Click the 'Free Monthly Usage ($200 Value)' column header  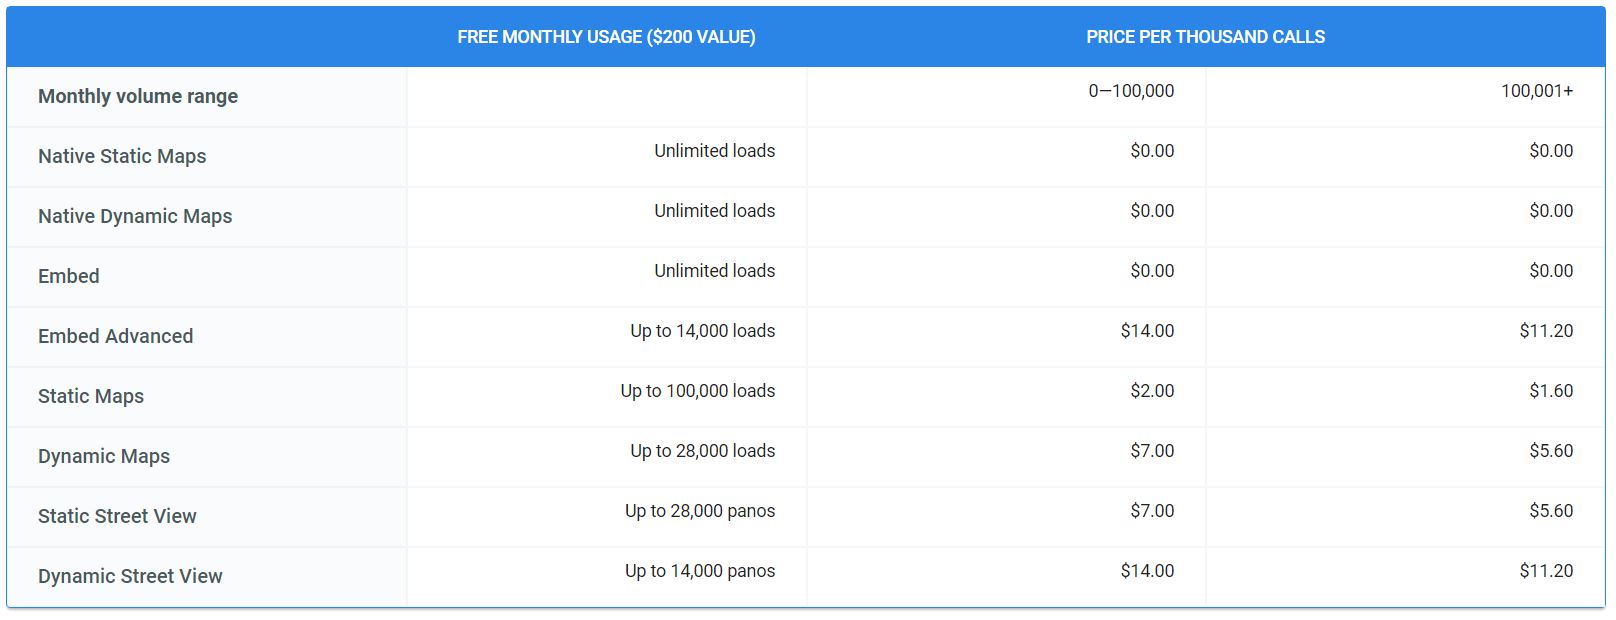606,37
